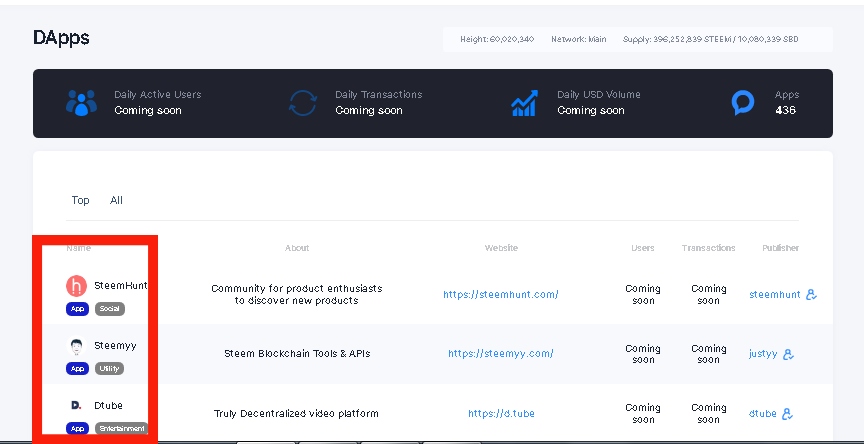The image size is (864, 444).
Task: Click the Daily Active Users people icon
Action: 82,103
